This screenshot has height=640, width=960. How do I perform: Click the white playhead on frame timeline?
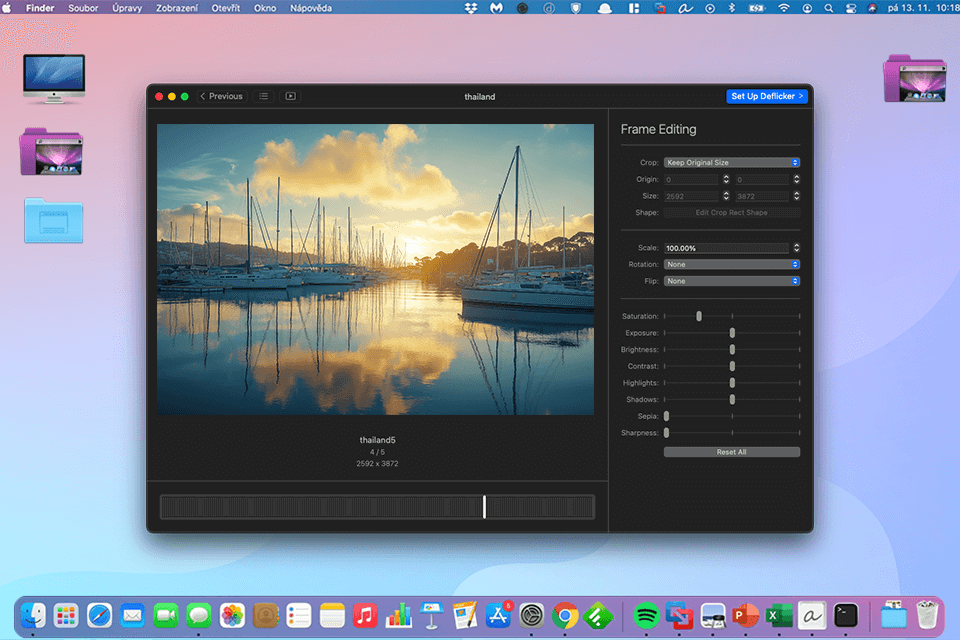tap(484, 507)
